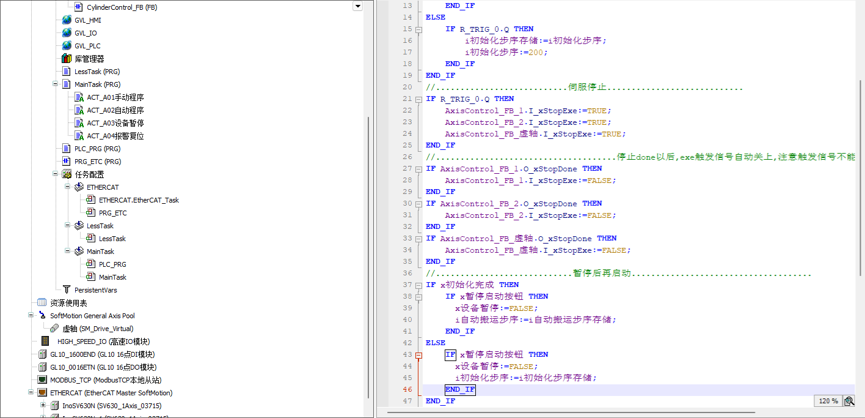Click the 120 % zoom level field
This screenshot has height=418, width=865.
[827, 401]
